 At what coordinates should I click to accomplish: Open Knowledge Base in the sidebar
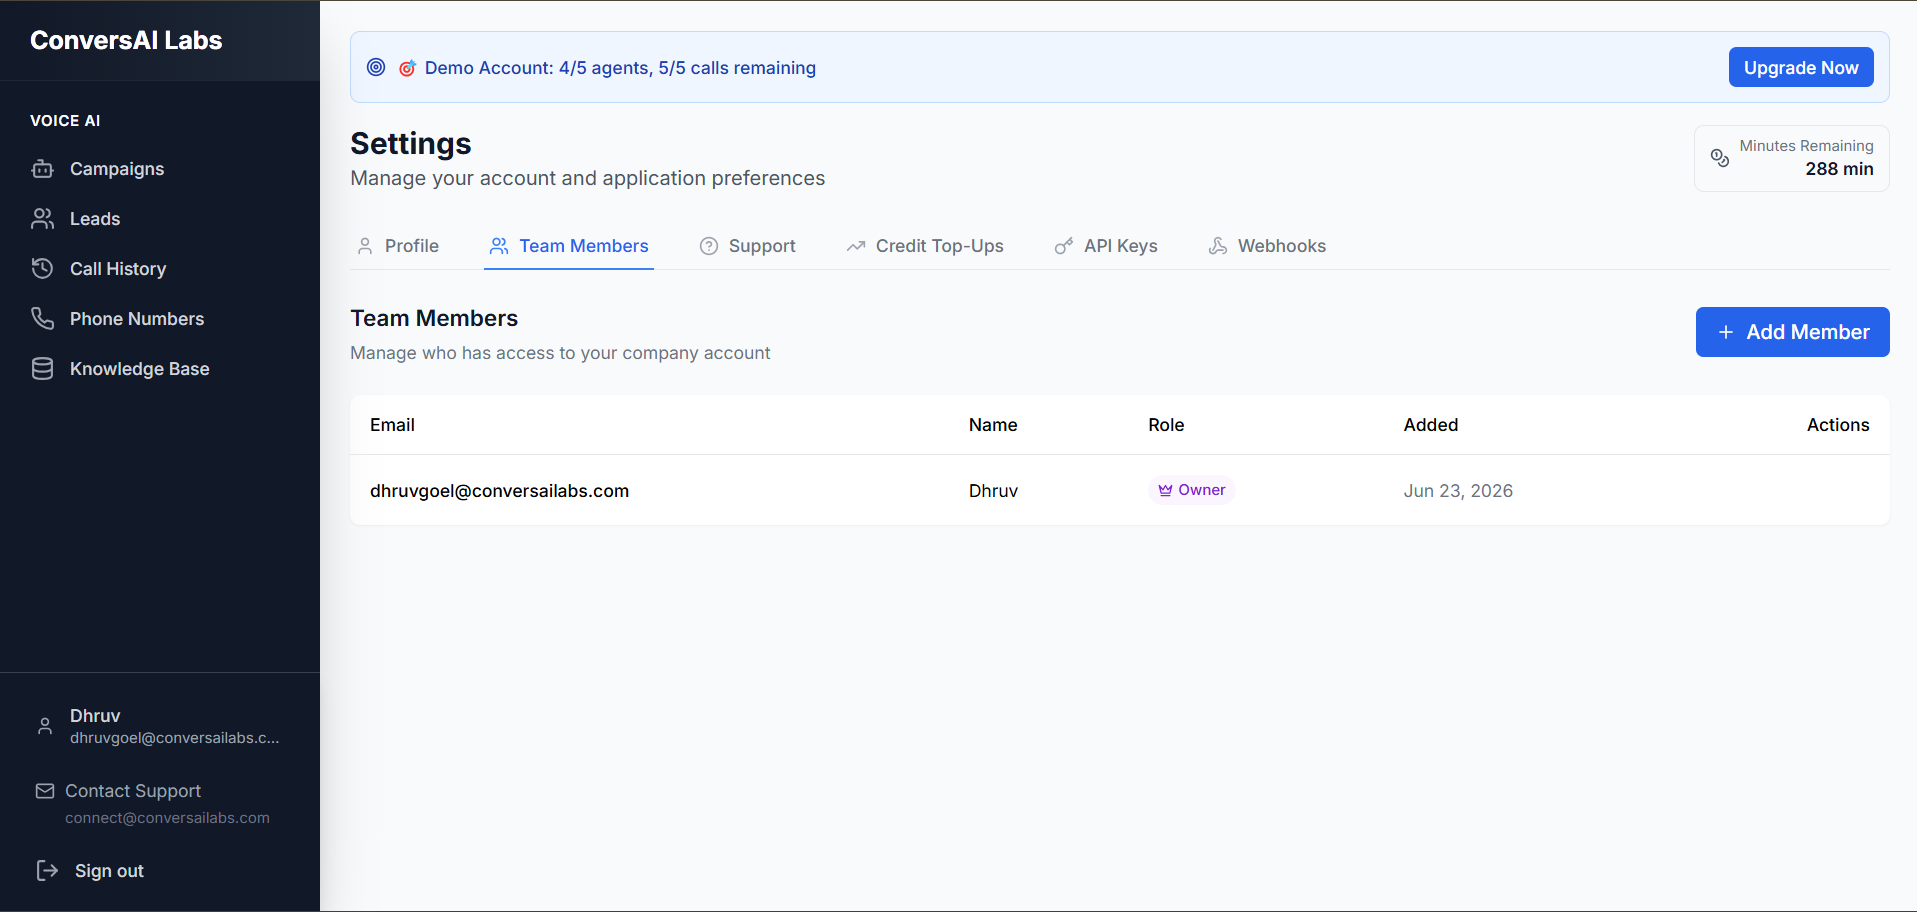(x=160, y=369)
